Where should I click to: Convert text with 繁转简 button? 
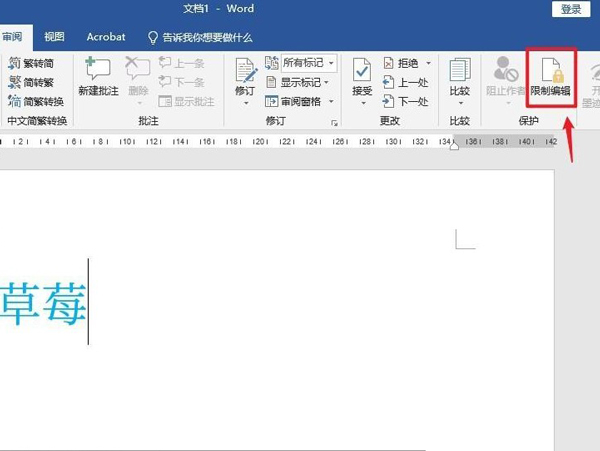[36, 63]
